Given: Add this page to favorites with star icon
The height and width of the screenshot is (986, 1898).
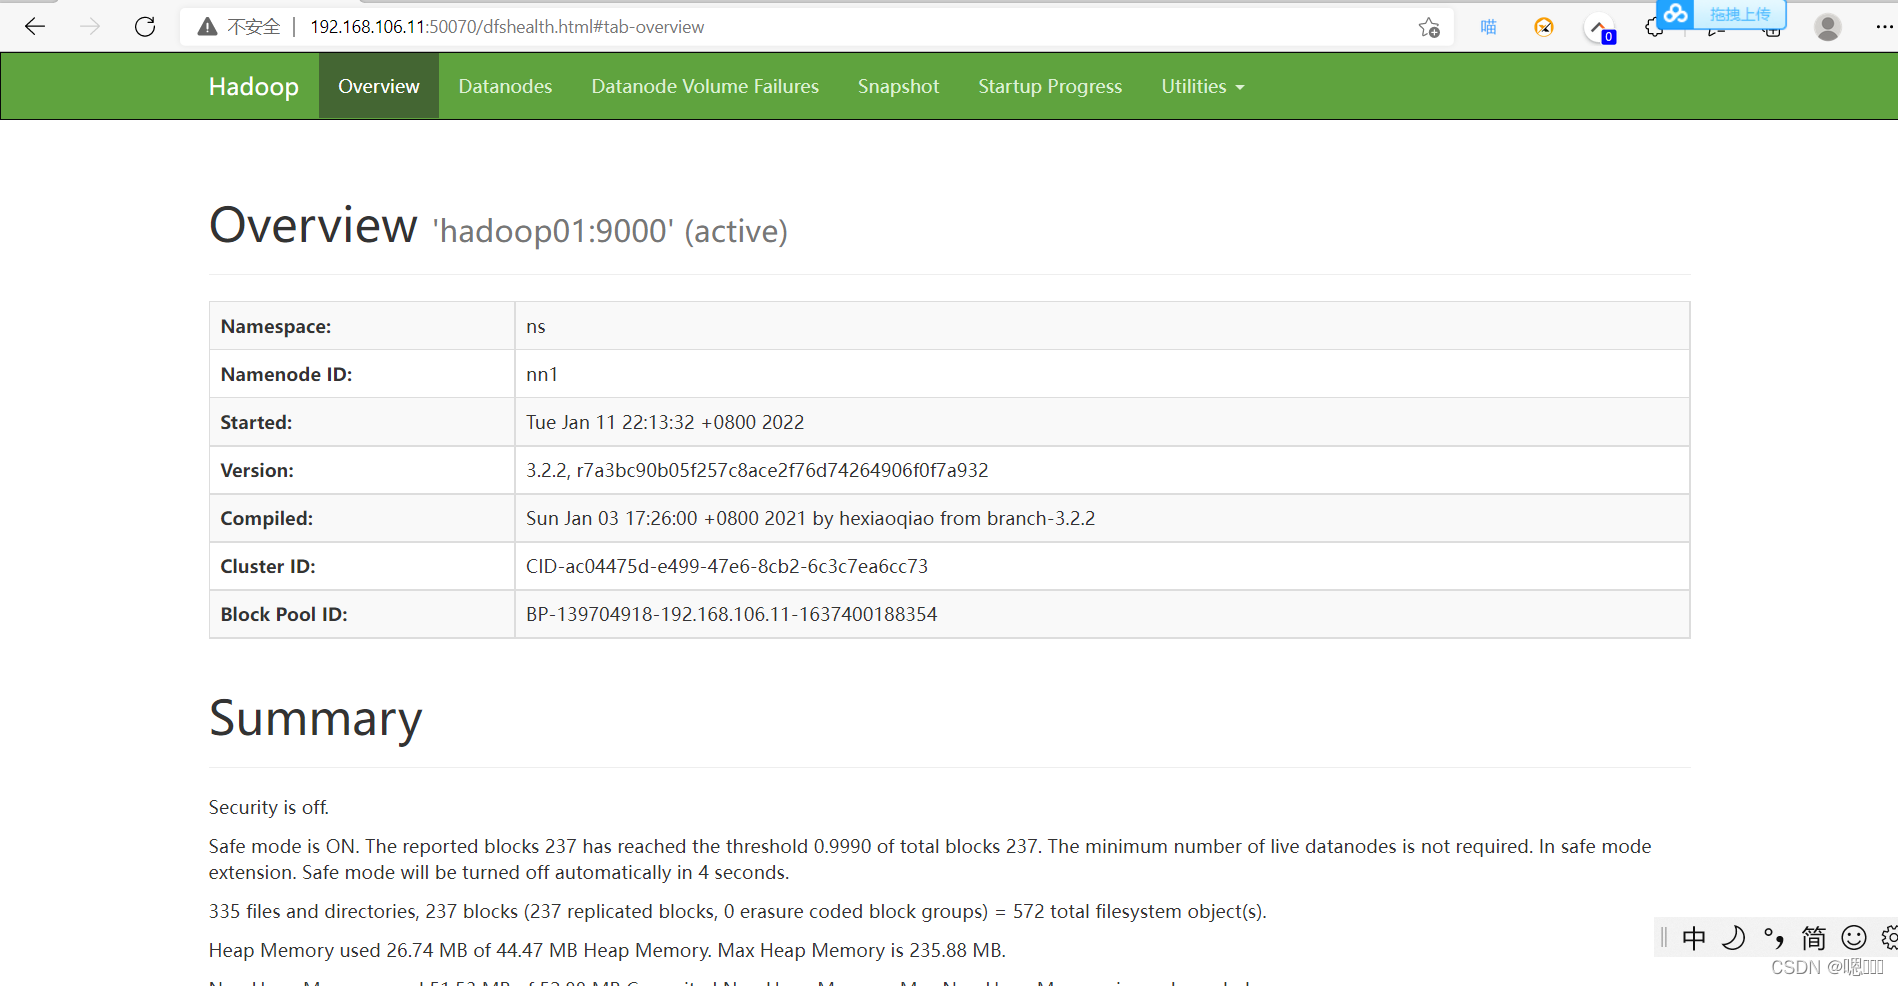Looking at the screenshot, I should point(1429,27).
